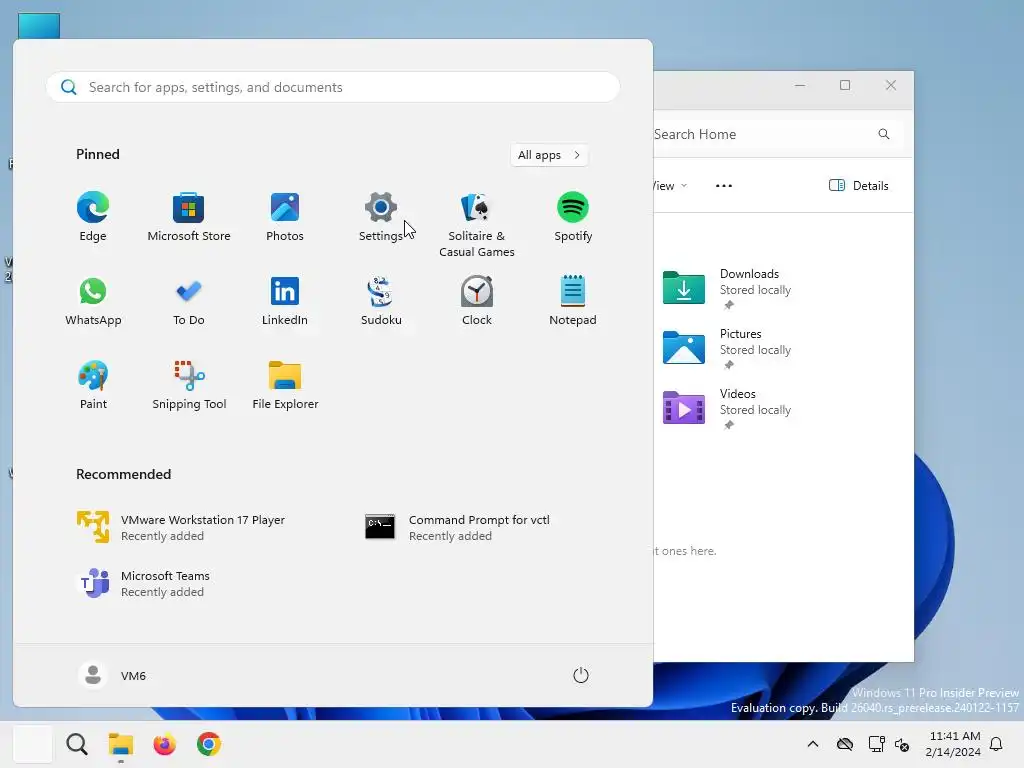Open the To Do app
This screenshot has height=768, width=1024.
[189, 300]
